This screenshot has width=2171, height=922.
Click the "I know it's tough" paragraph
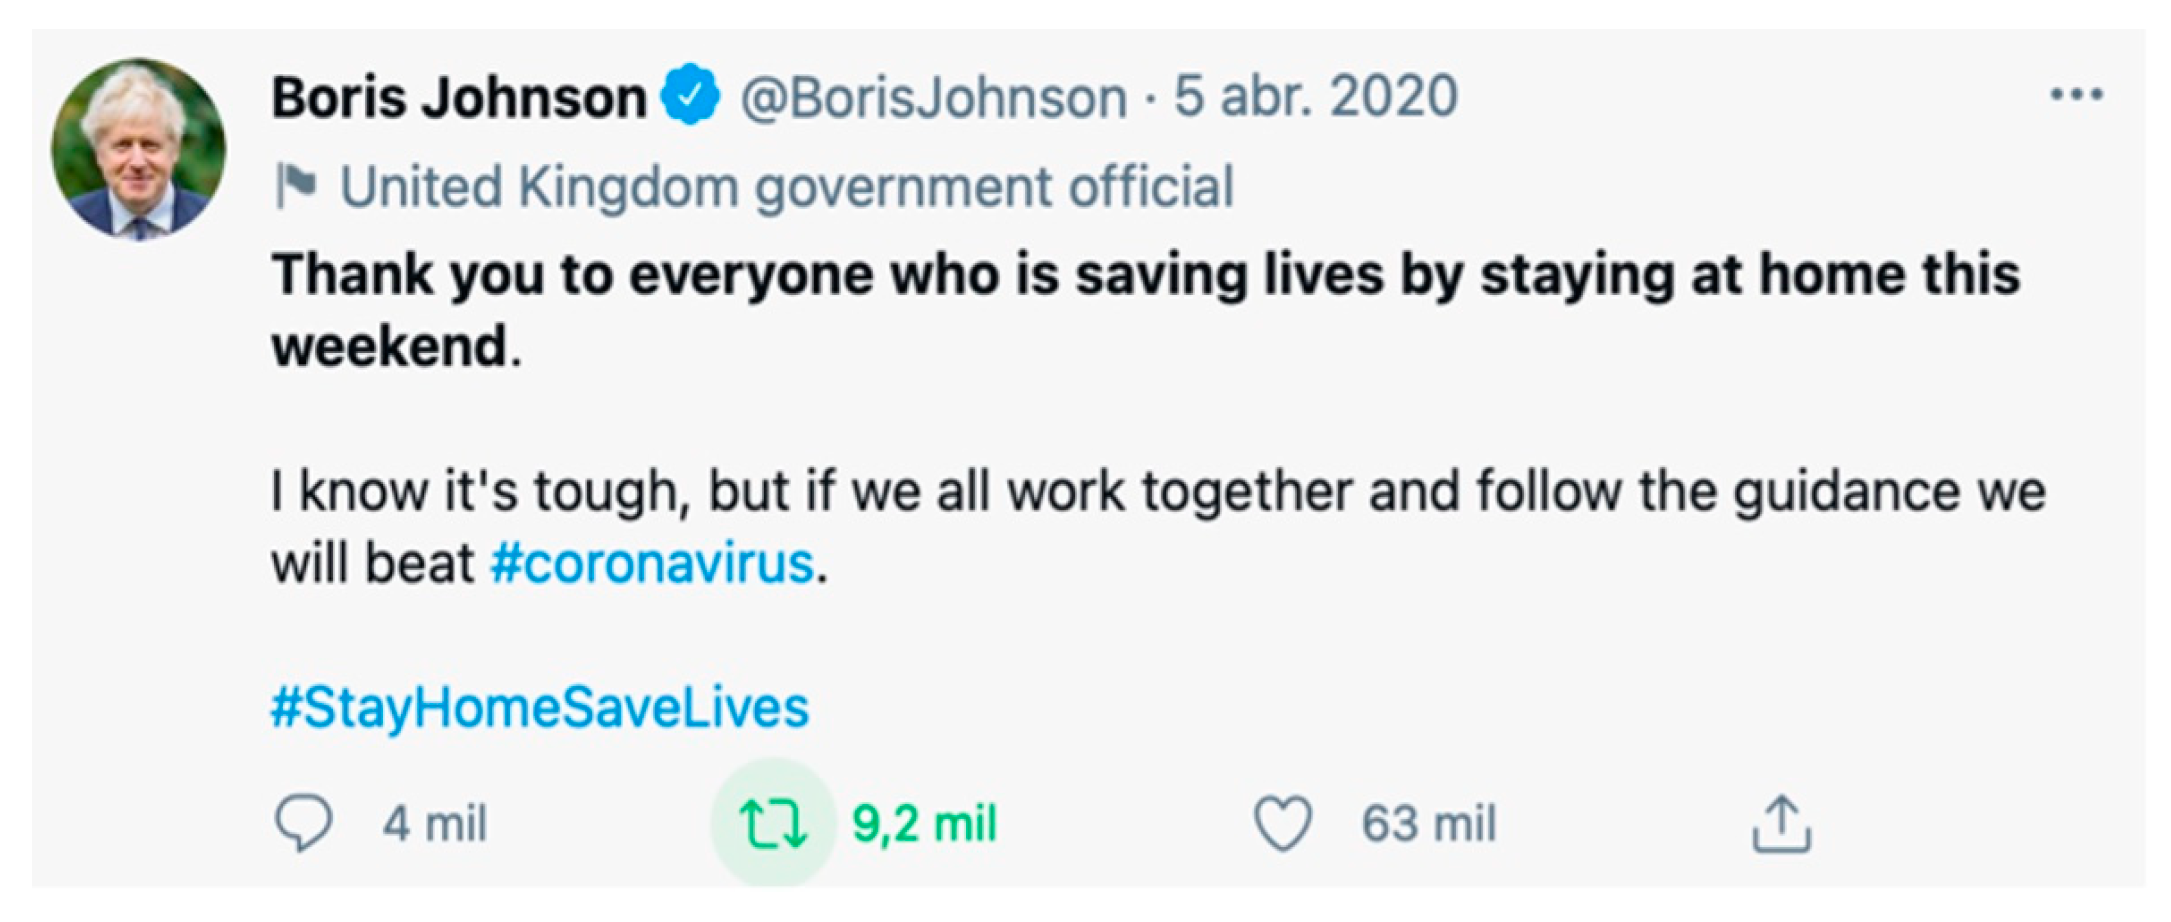pos(1157,492)
